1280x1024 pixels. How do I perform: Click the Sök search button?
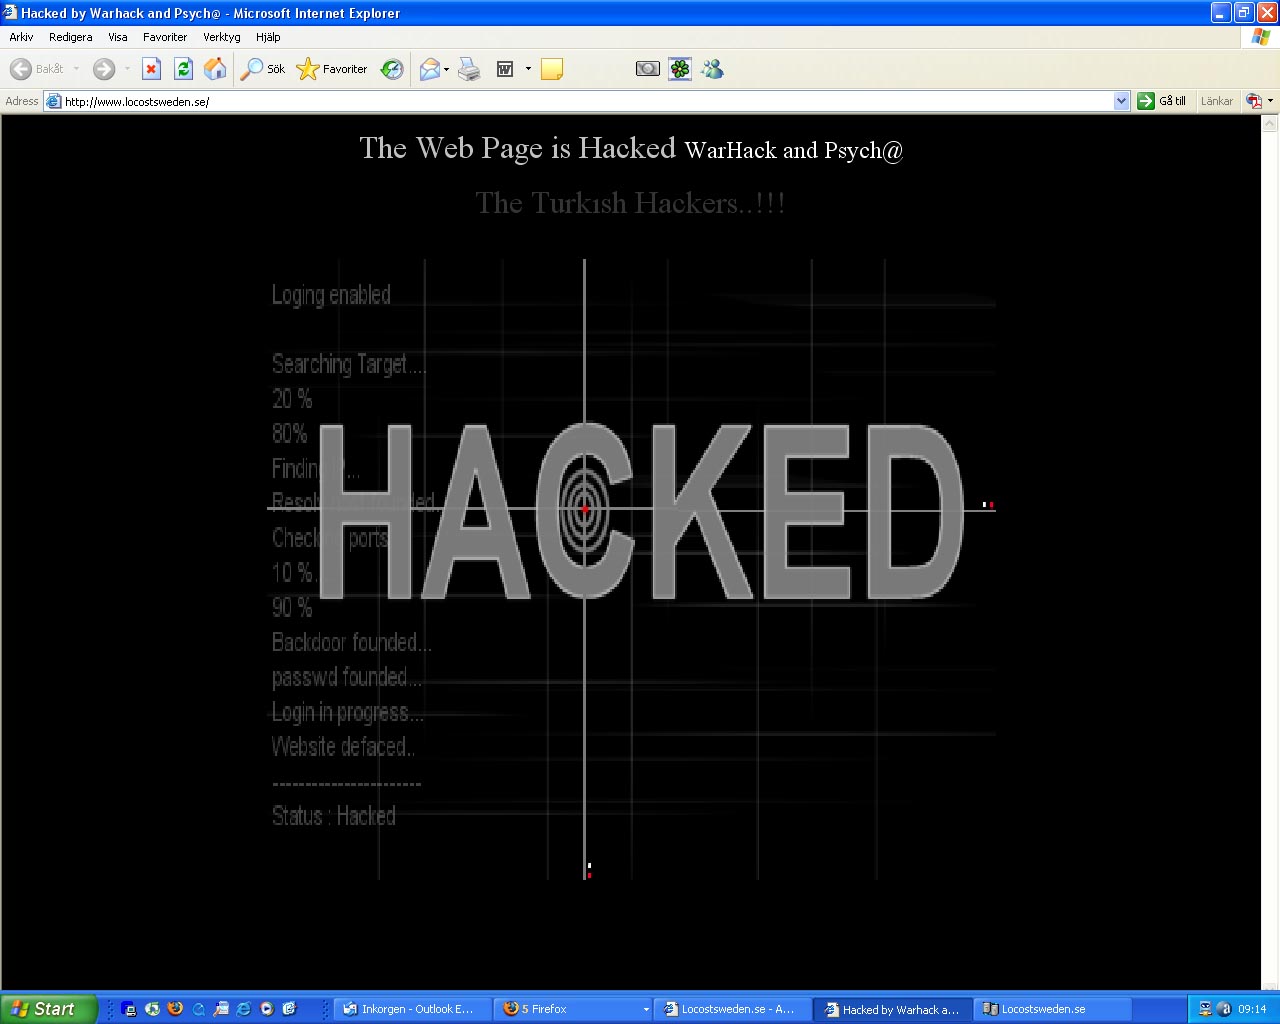click(264, 69)
